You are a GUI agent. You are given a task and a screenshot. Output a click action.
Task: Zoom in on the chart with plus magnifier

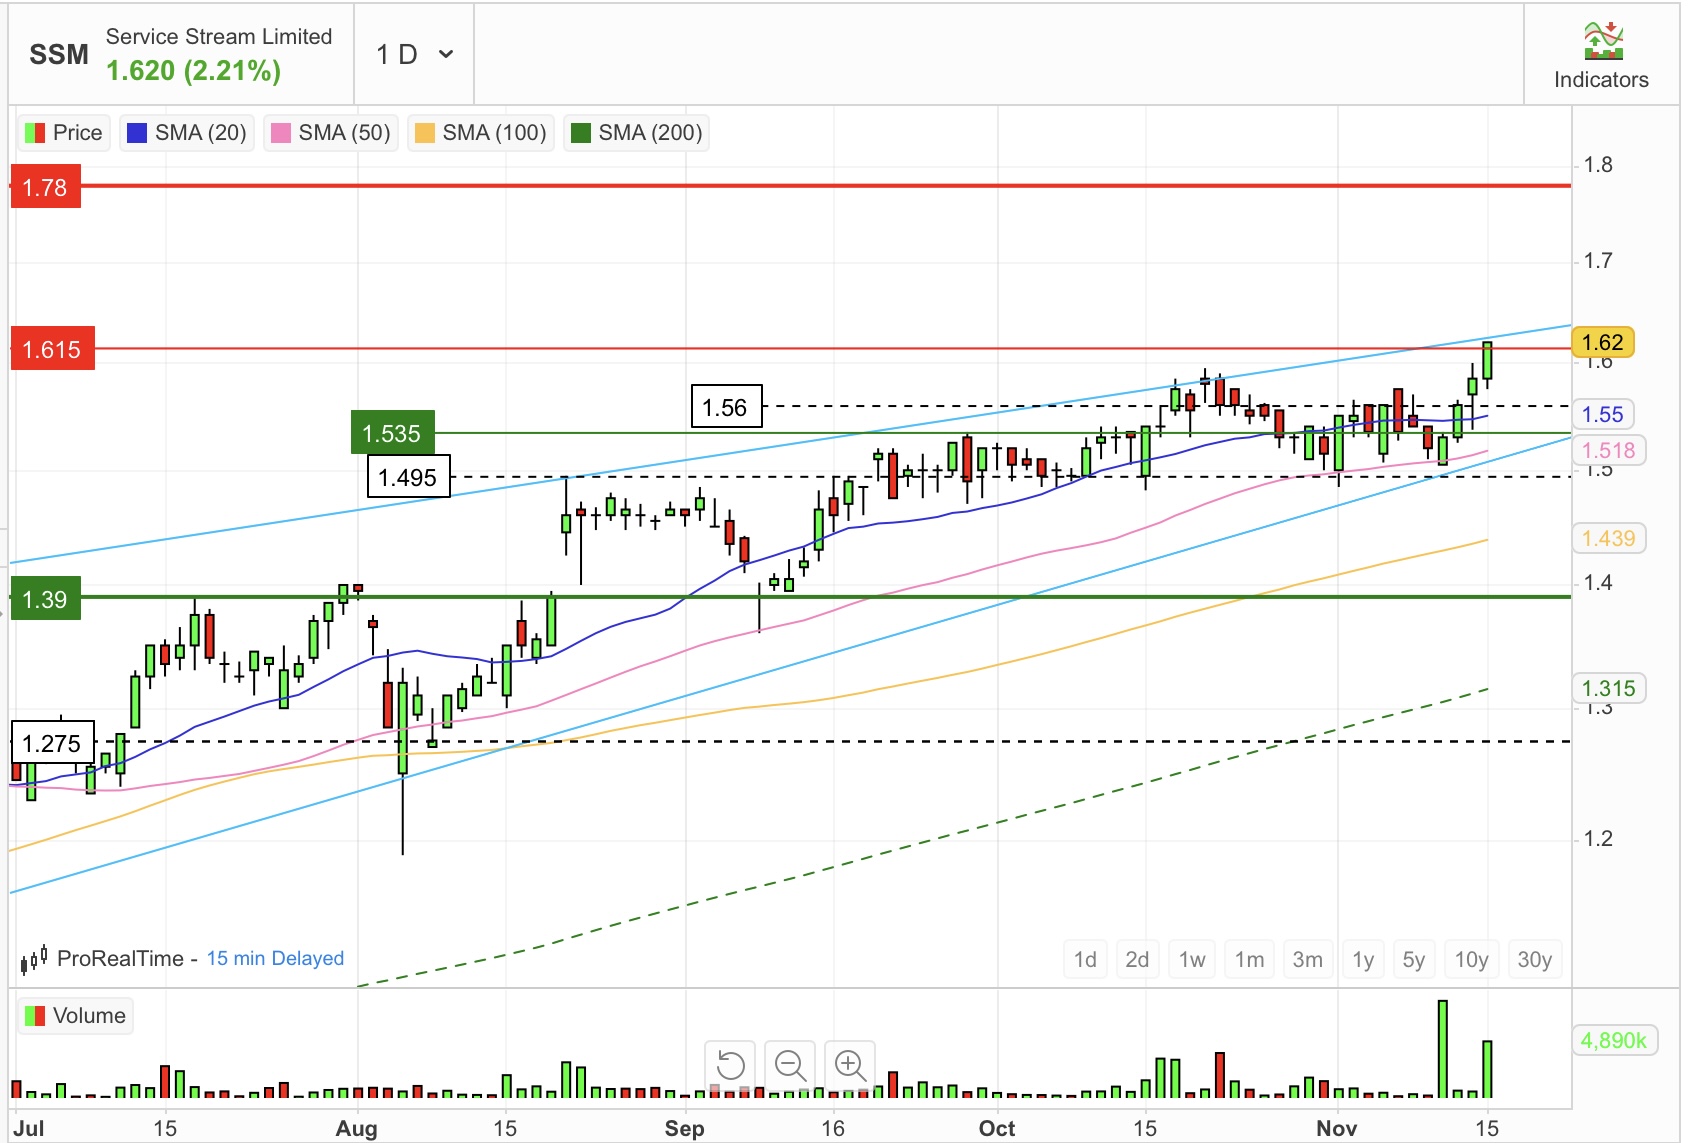(850, 1065)
